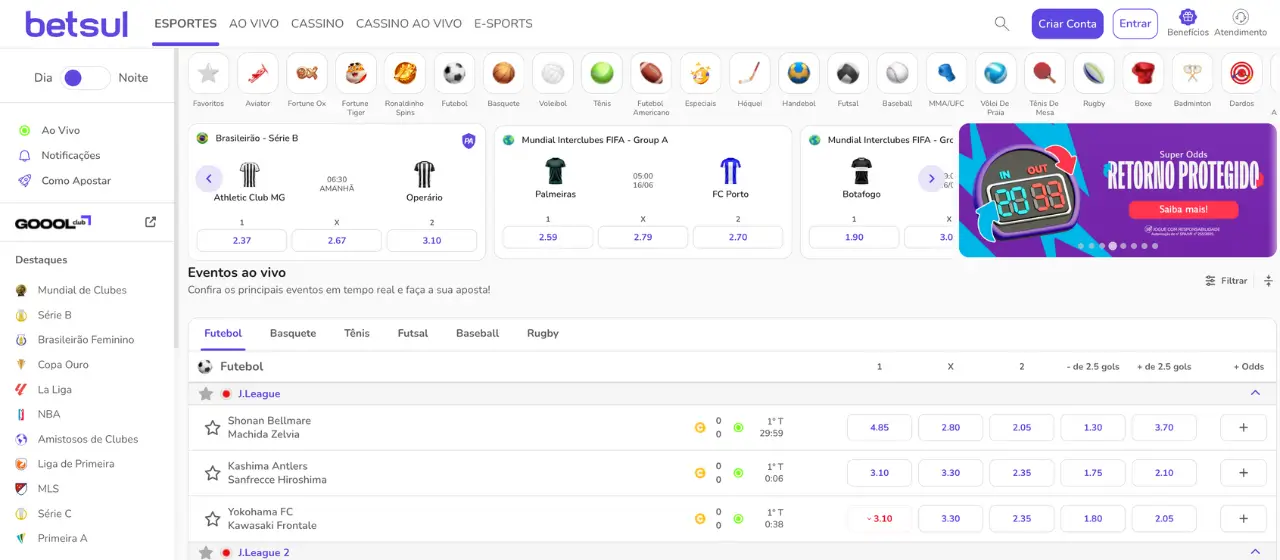
Task: Open Mundial de Clubes in Destaques
Action: (82, 290)
